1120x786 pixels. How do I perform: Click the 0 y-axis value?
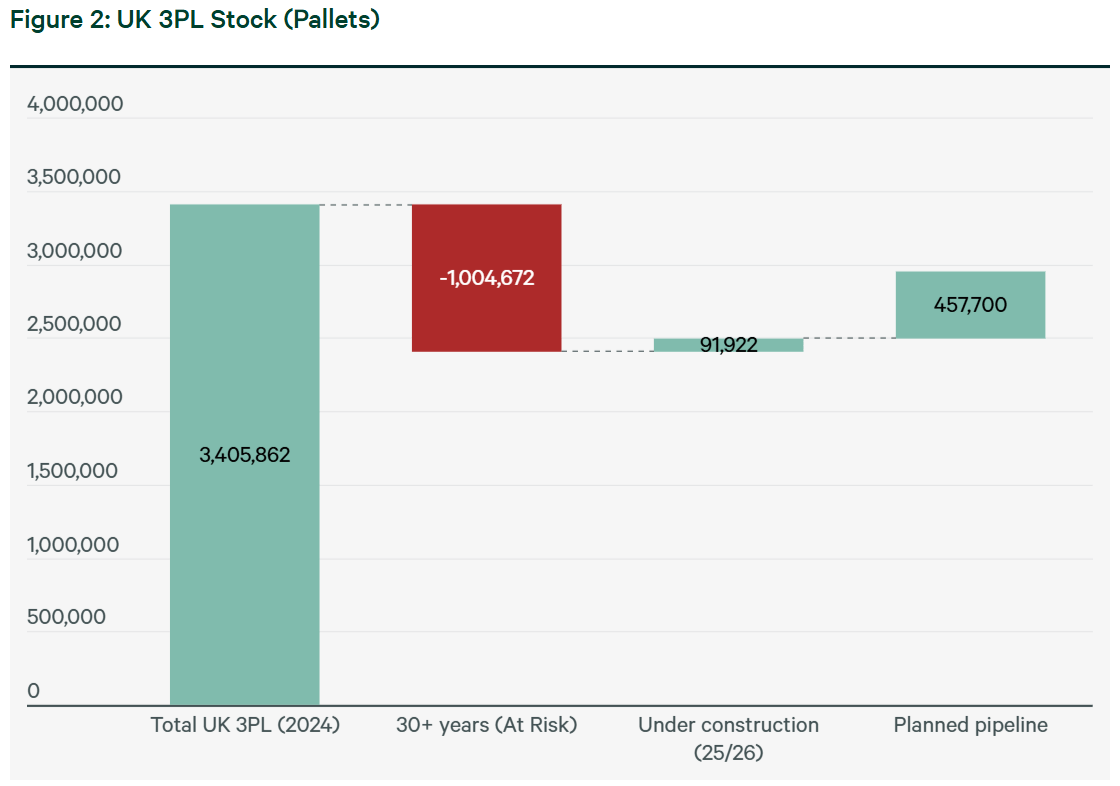(x=34, y=691)
